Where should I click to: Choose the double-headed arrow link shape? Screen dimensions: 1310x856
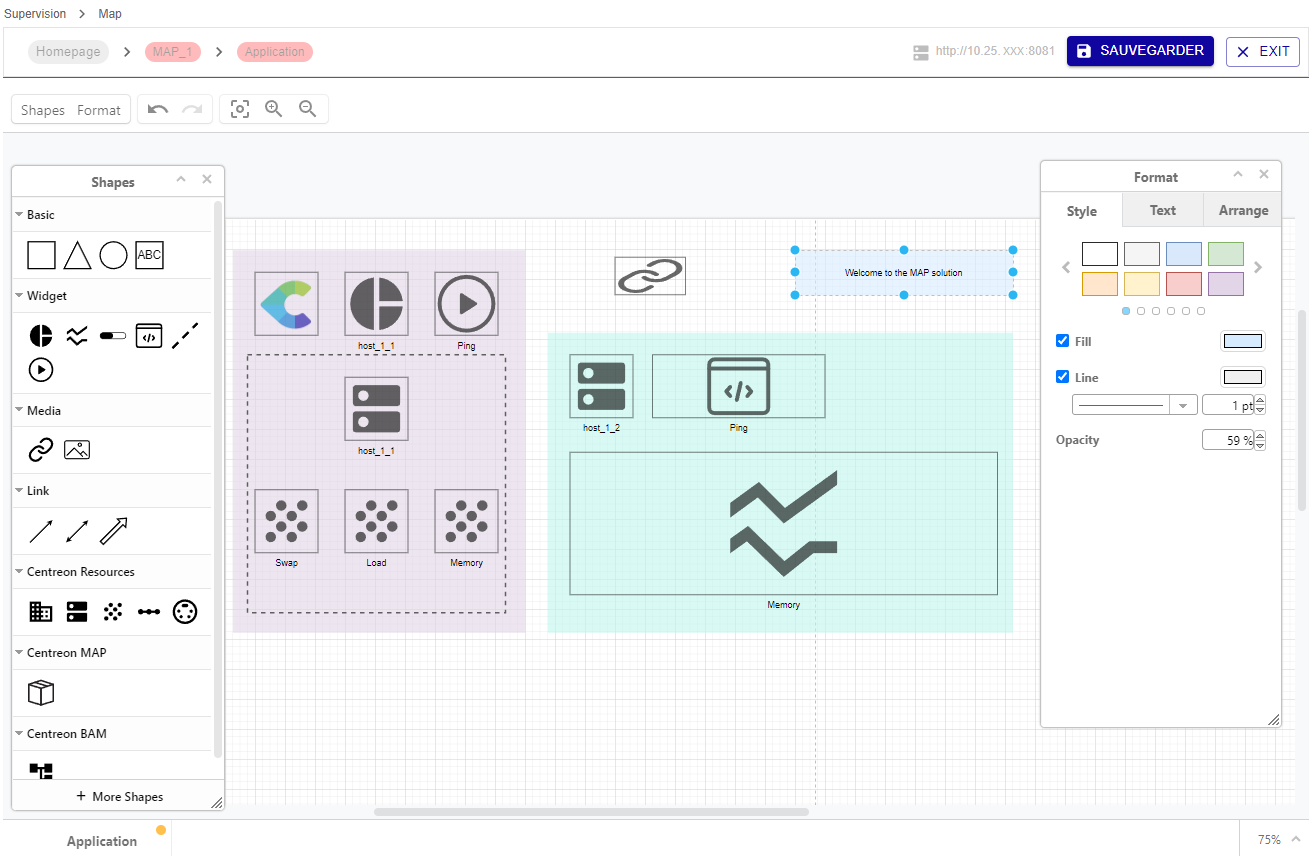coord(77,531)
